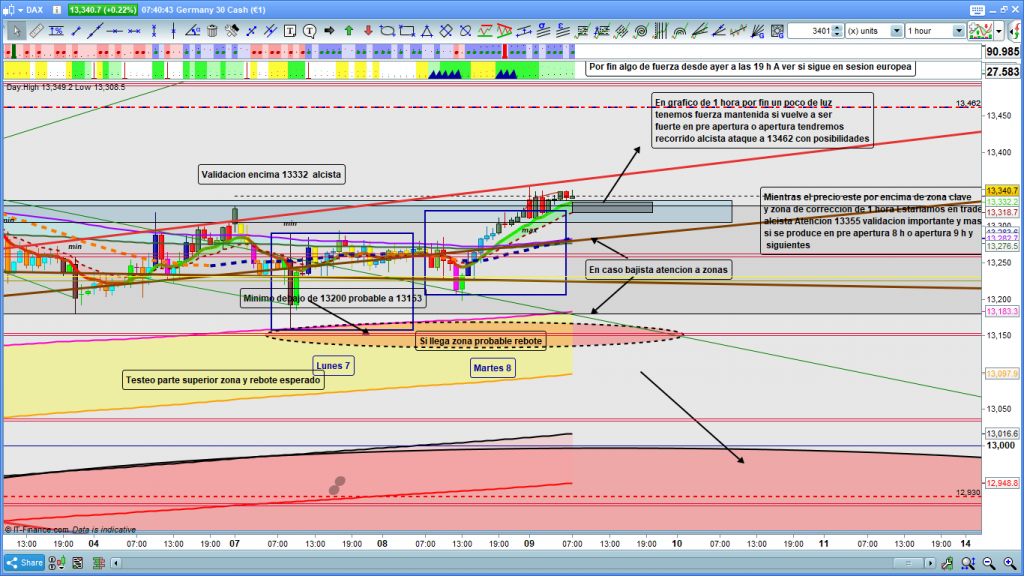
Task: Click the info icon next to DAX
Action: (x=58, y=9)
